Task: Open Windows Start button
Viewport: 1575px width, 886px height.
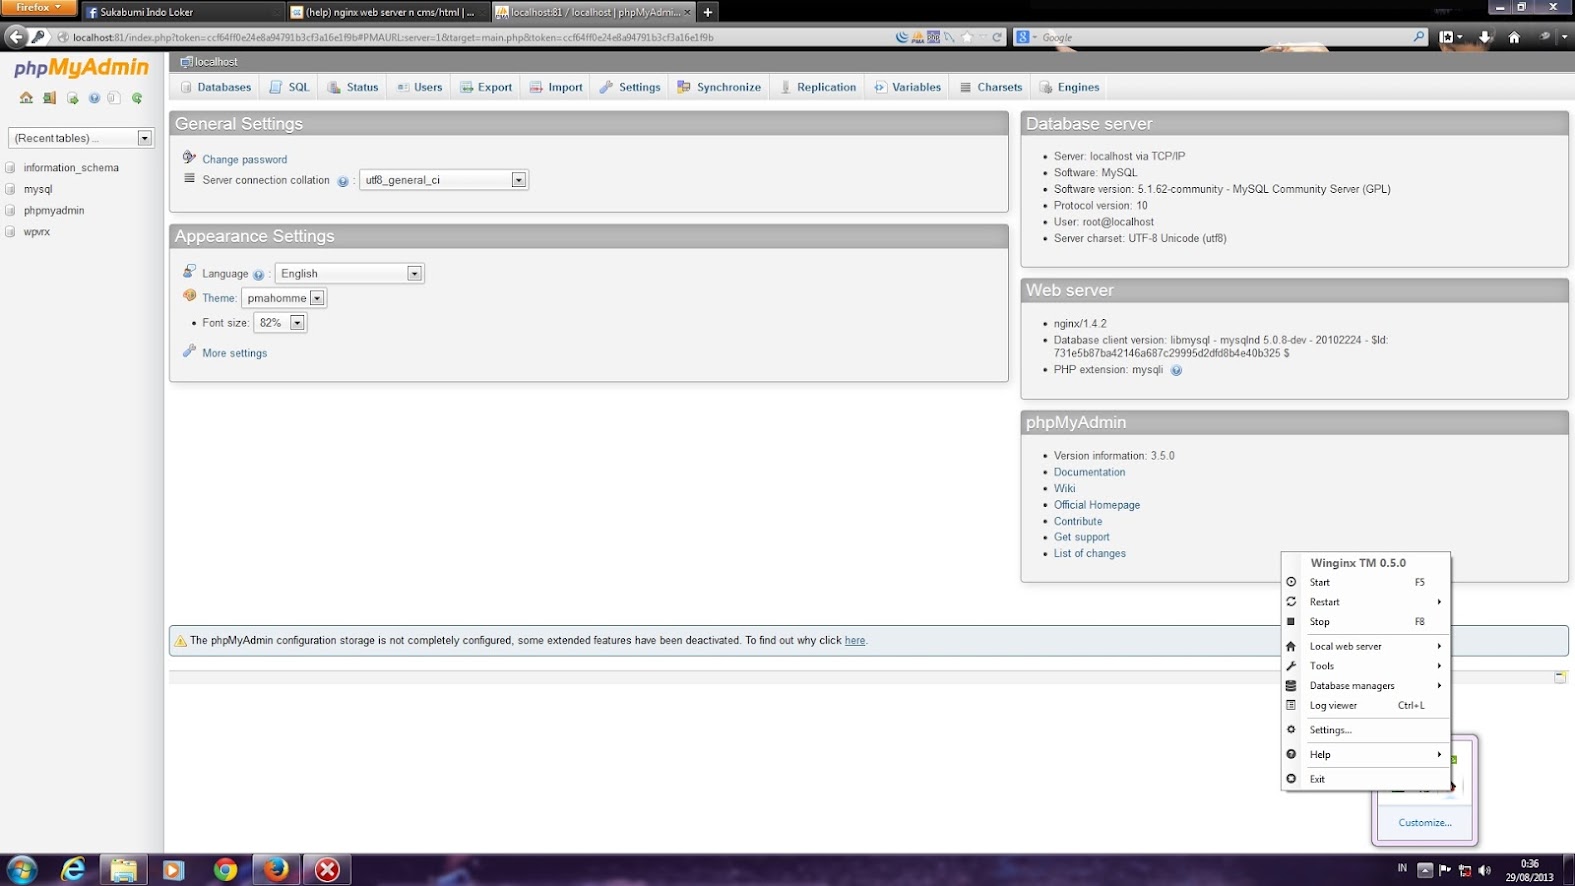Action: (21, 869)
